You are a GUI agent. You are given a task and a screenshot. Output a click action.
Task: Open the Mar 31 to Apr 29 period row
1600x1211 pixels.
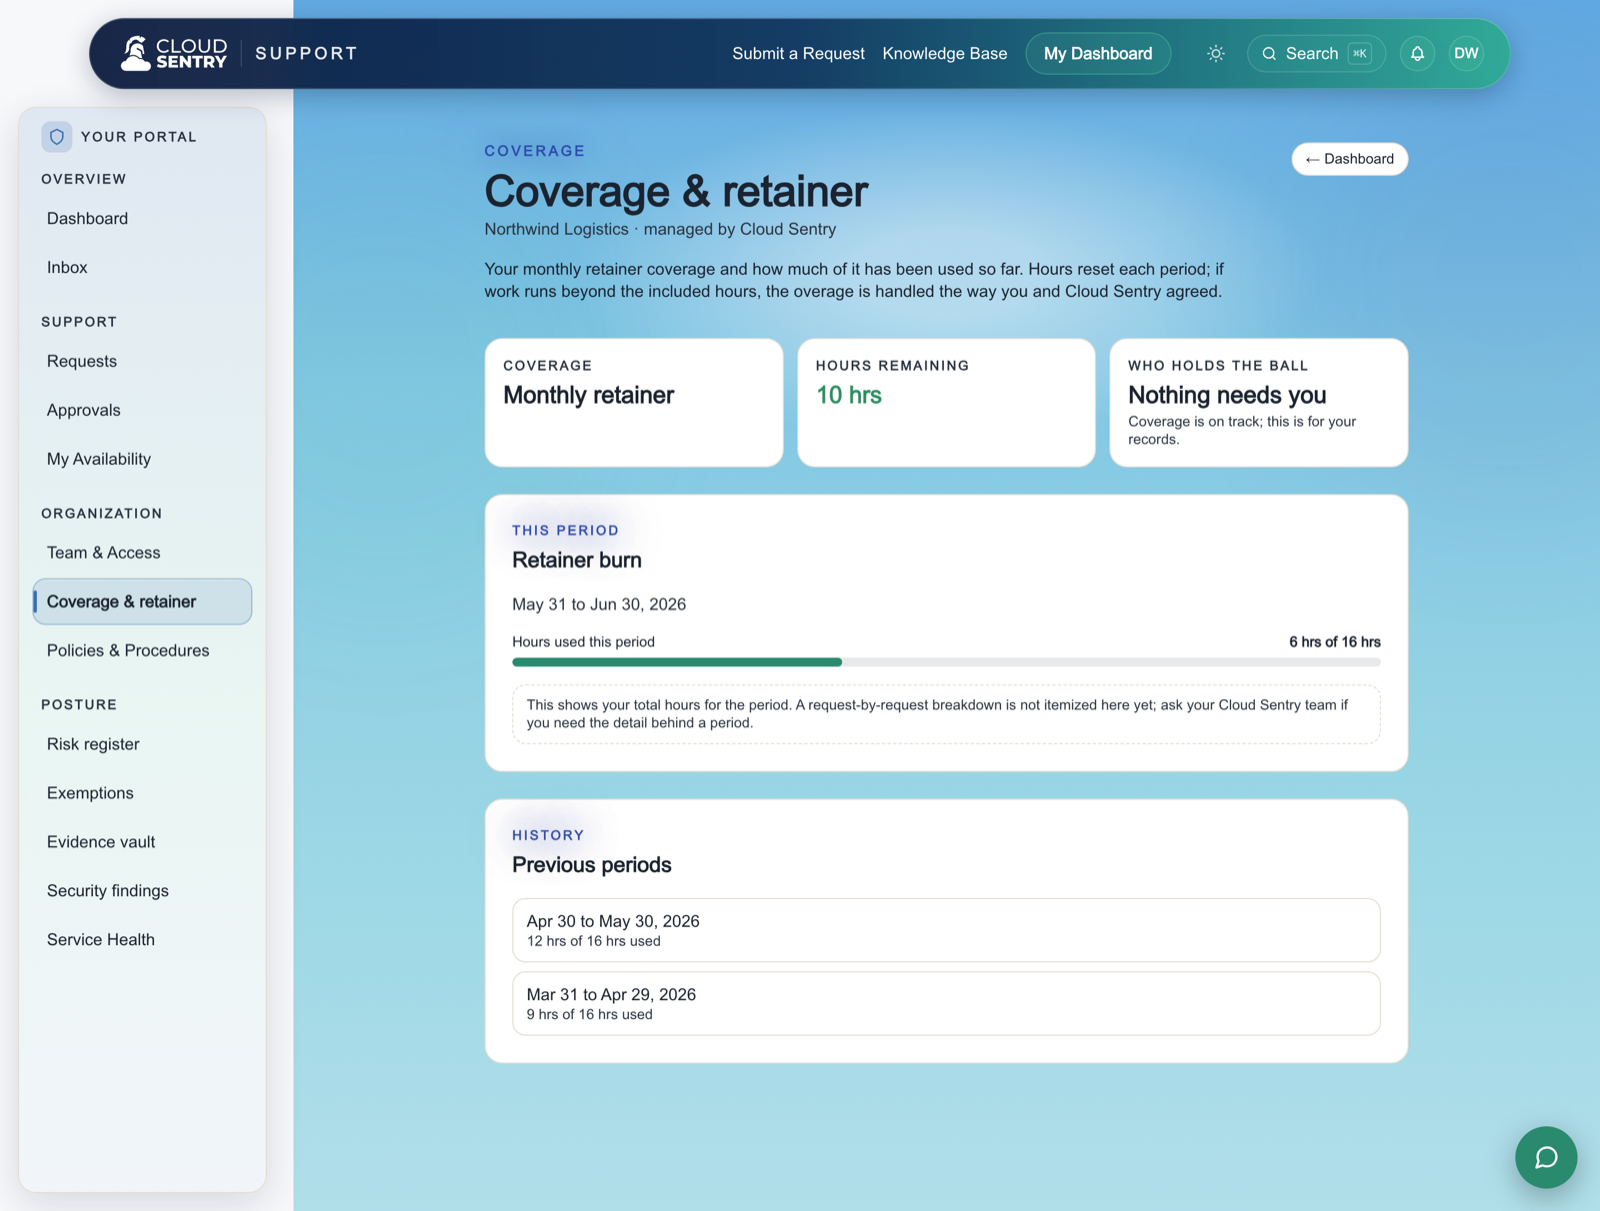pos(946,1003)
